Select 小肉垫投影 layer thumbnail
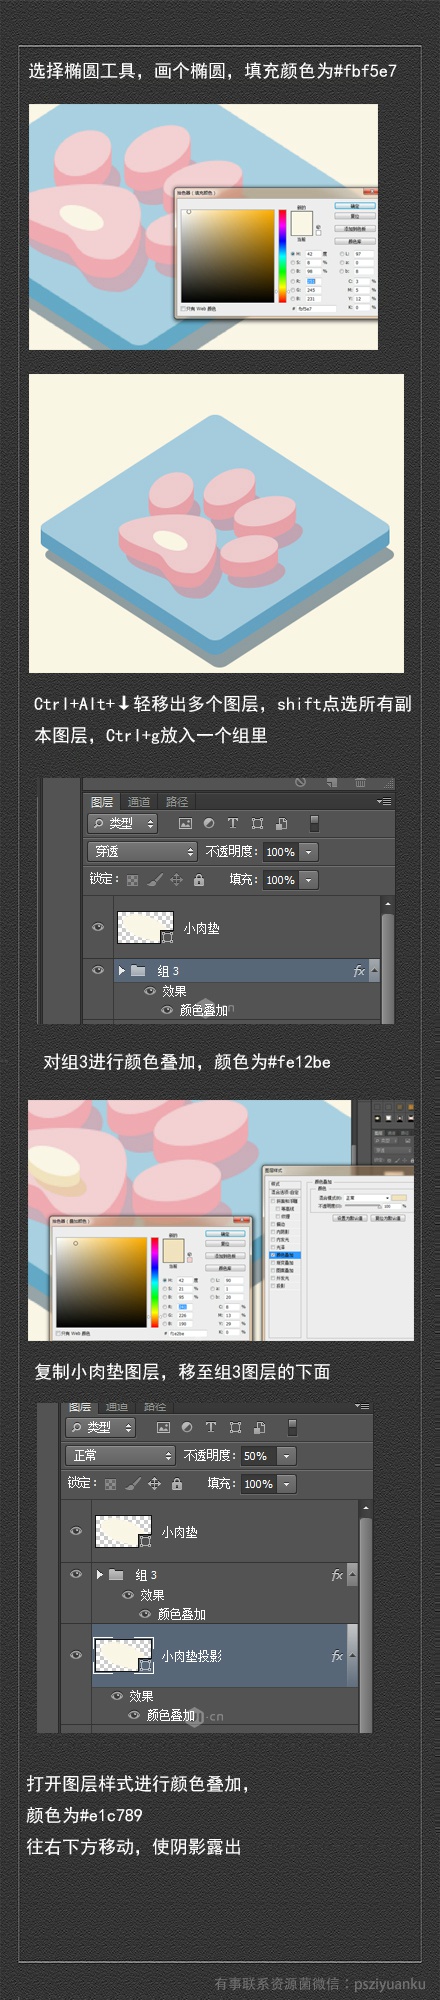The height and width of the screenshot is (2000, 440). [x=123, y=1656]
